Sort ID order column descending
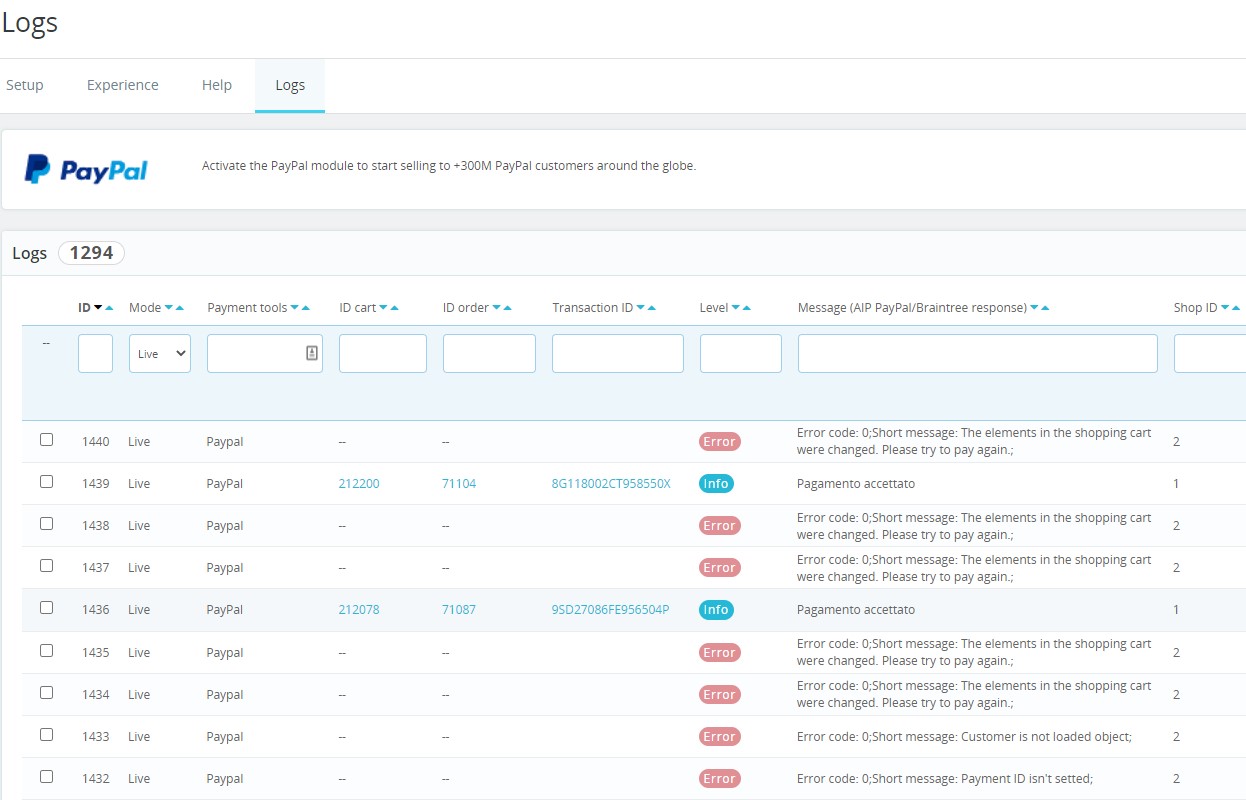 pyautogui.click(x=496, y=308)
